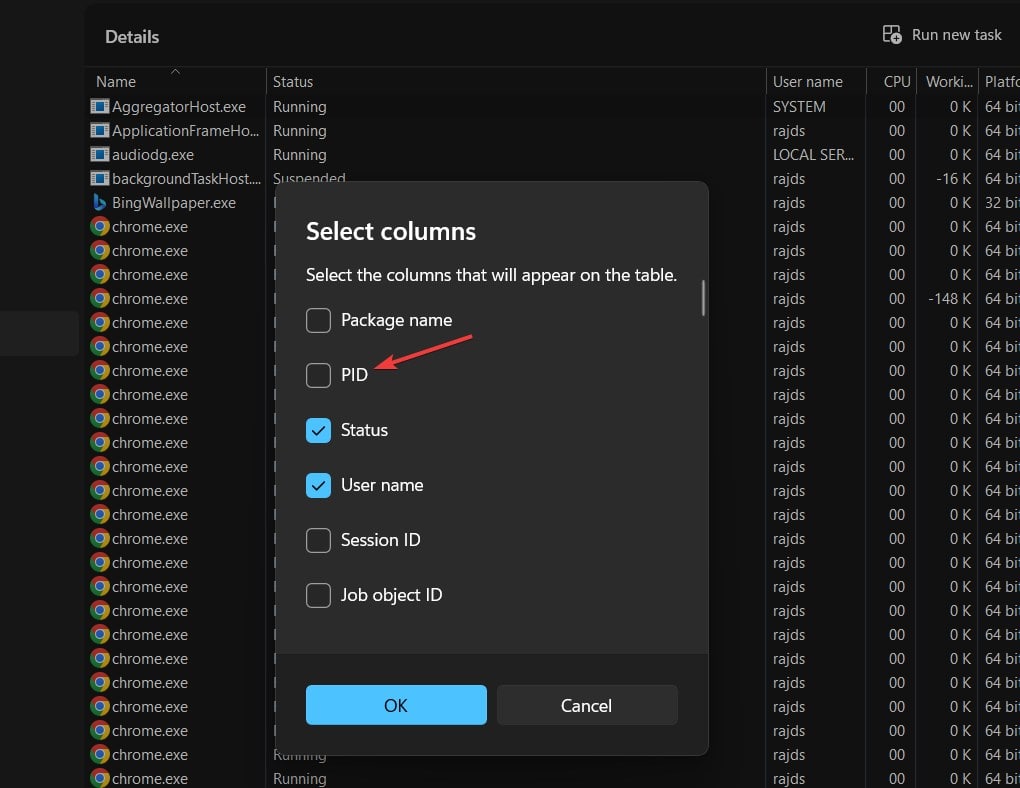The width and height of the screenshot is (1020, 788).
Task: Click the first chrome.exe Chrome icon
Action: pos(99,226)
